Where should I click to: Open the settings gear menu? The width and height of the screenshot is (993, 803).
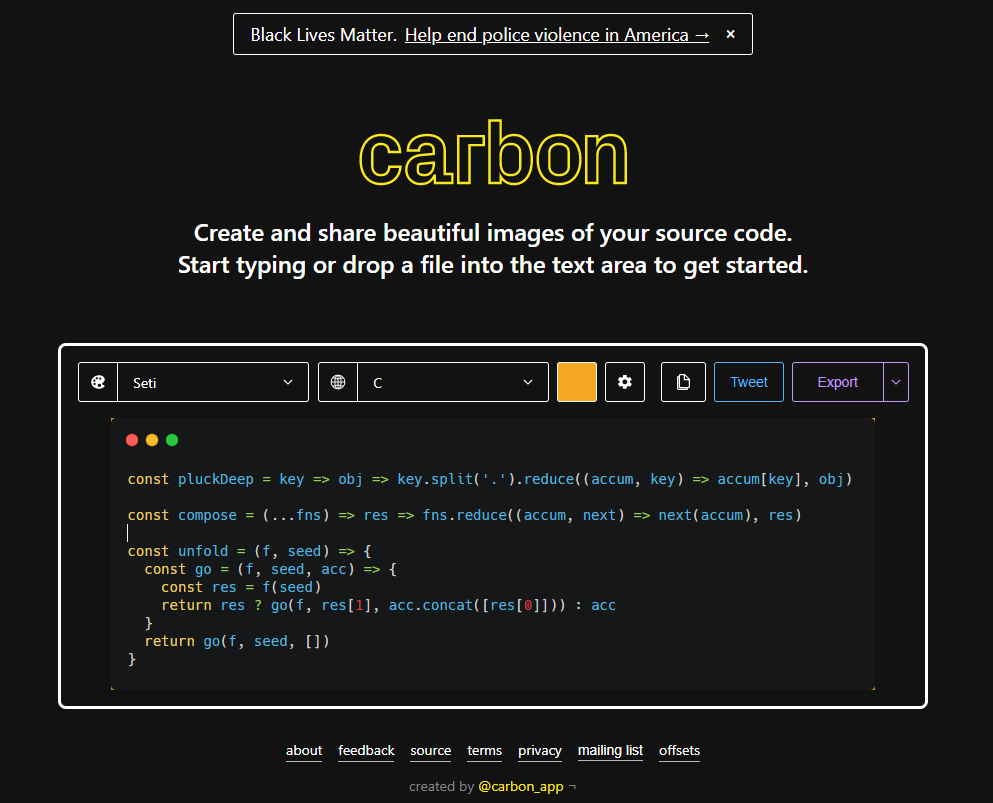click(624, 382)
